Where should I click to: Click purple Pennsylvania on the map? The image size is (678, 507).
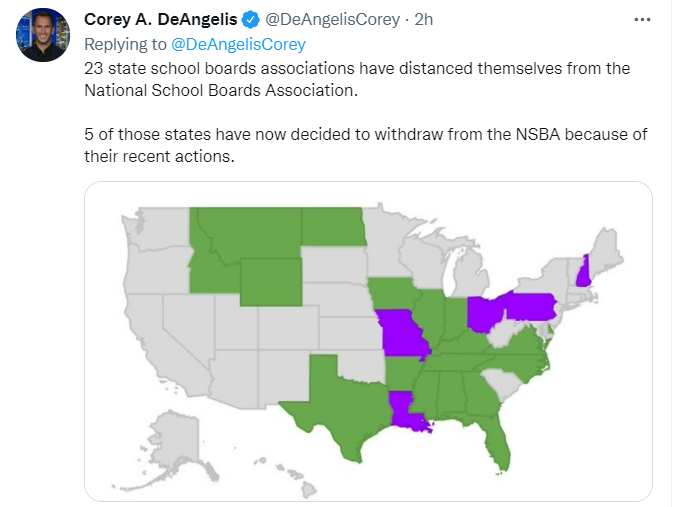click(x=531, y=306)
